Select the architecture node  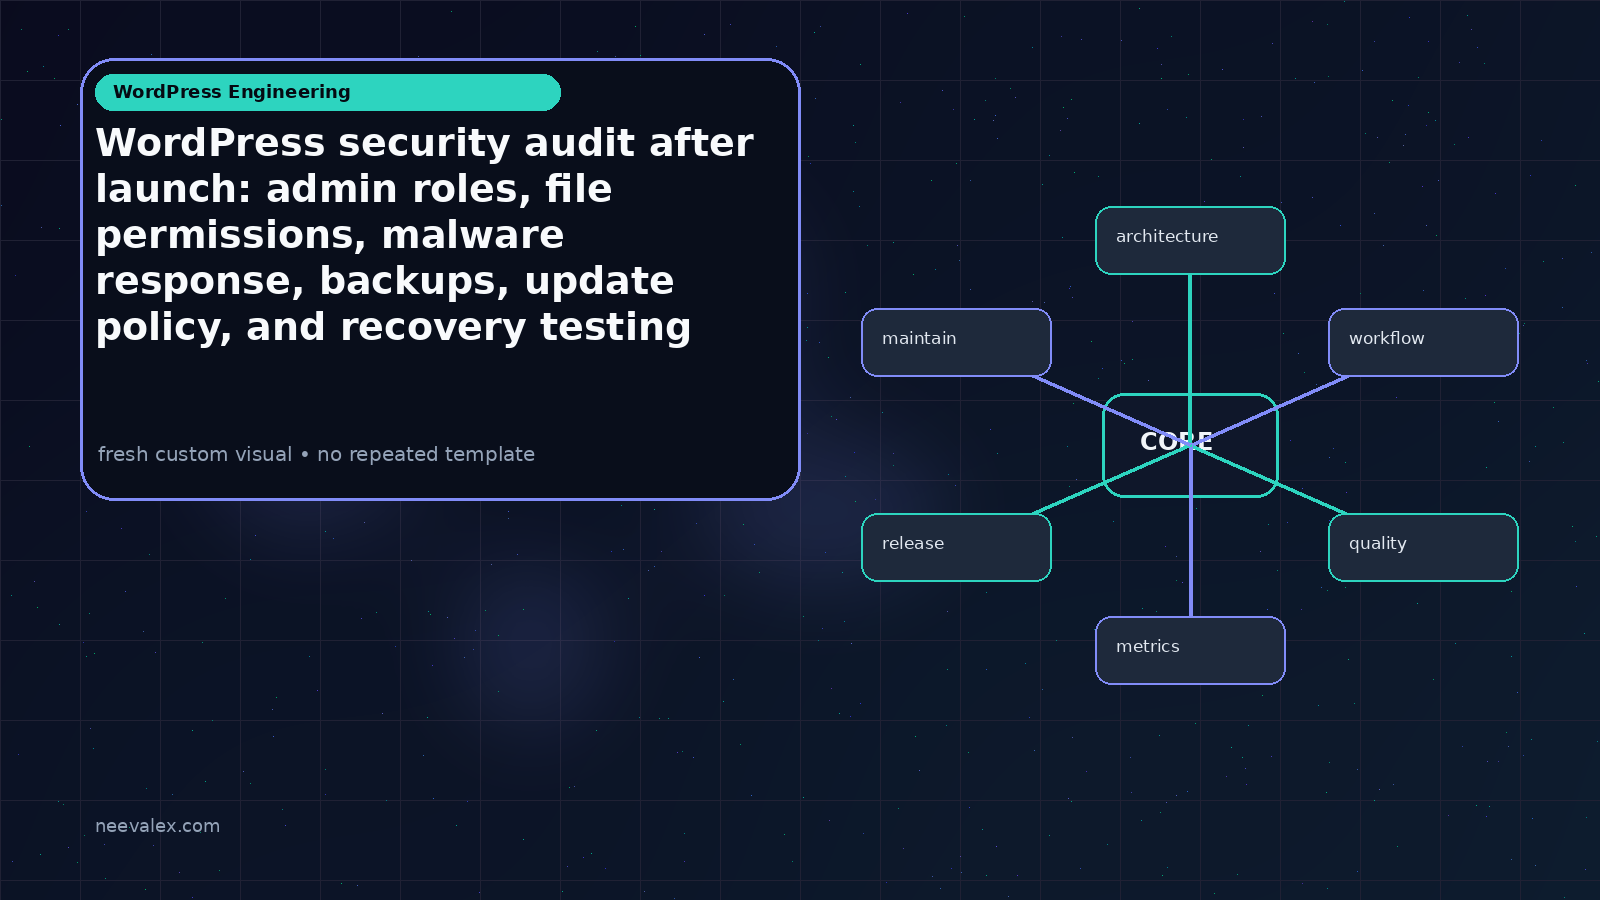[x=1190, y=240]
